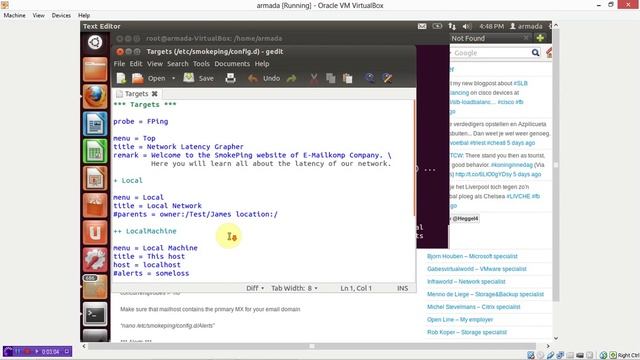This screenshot has width=640, height=360.
Task: Open the armada user menu
Action: coord(526,26)
